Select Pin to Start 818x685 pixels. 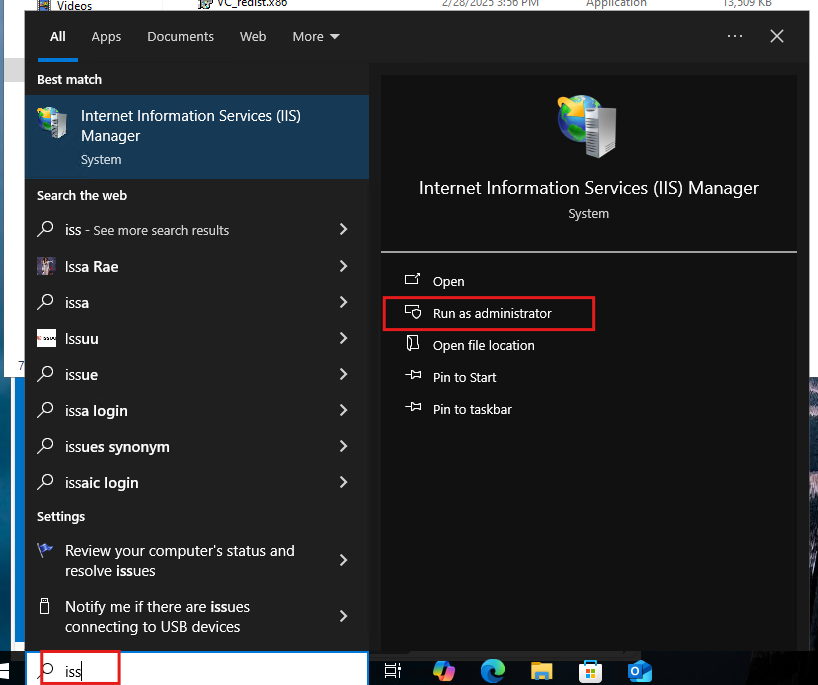(464, 377)
